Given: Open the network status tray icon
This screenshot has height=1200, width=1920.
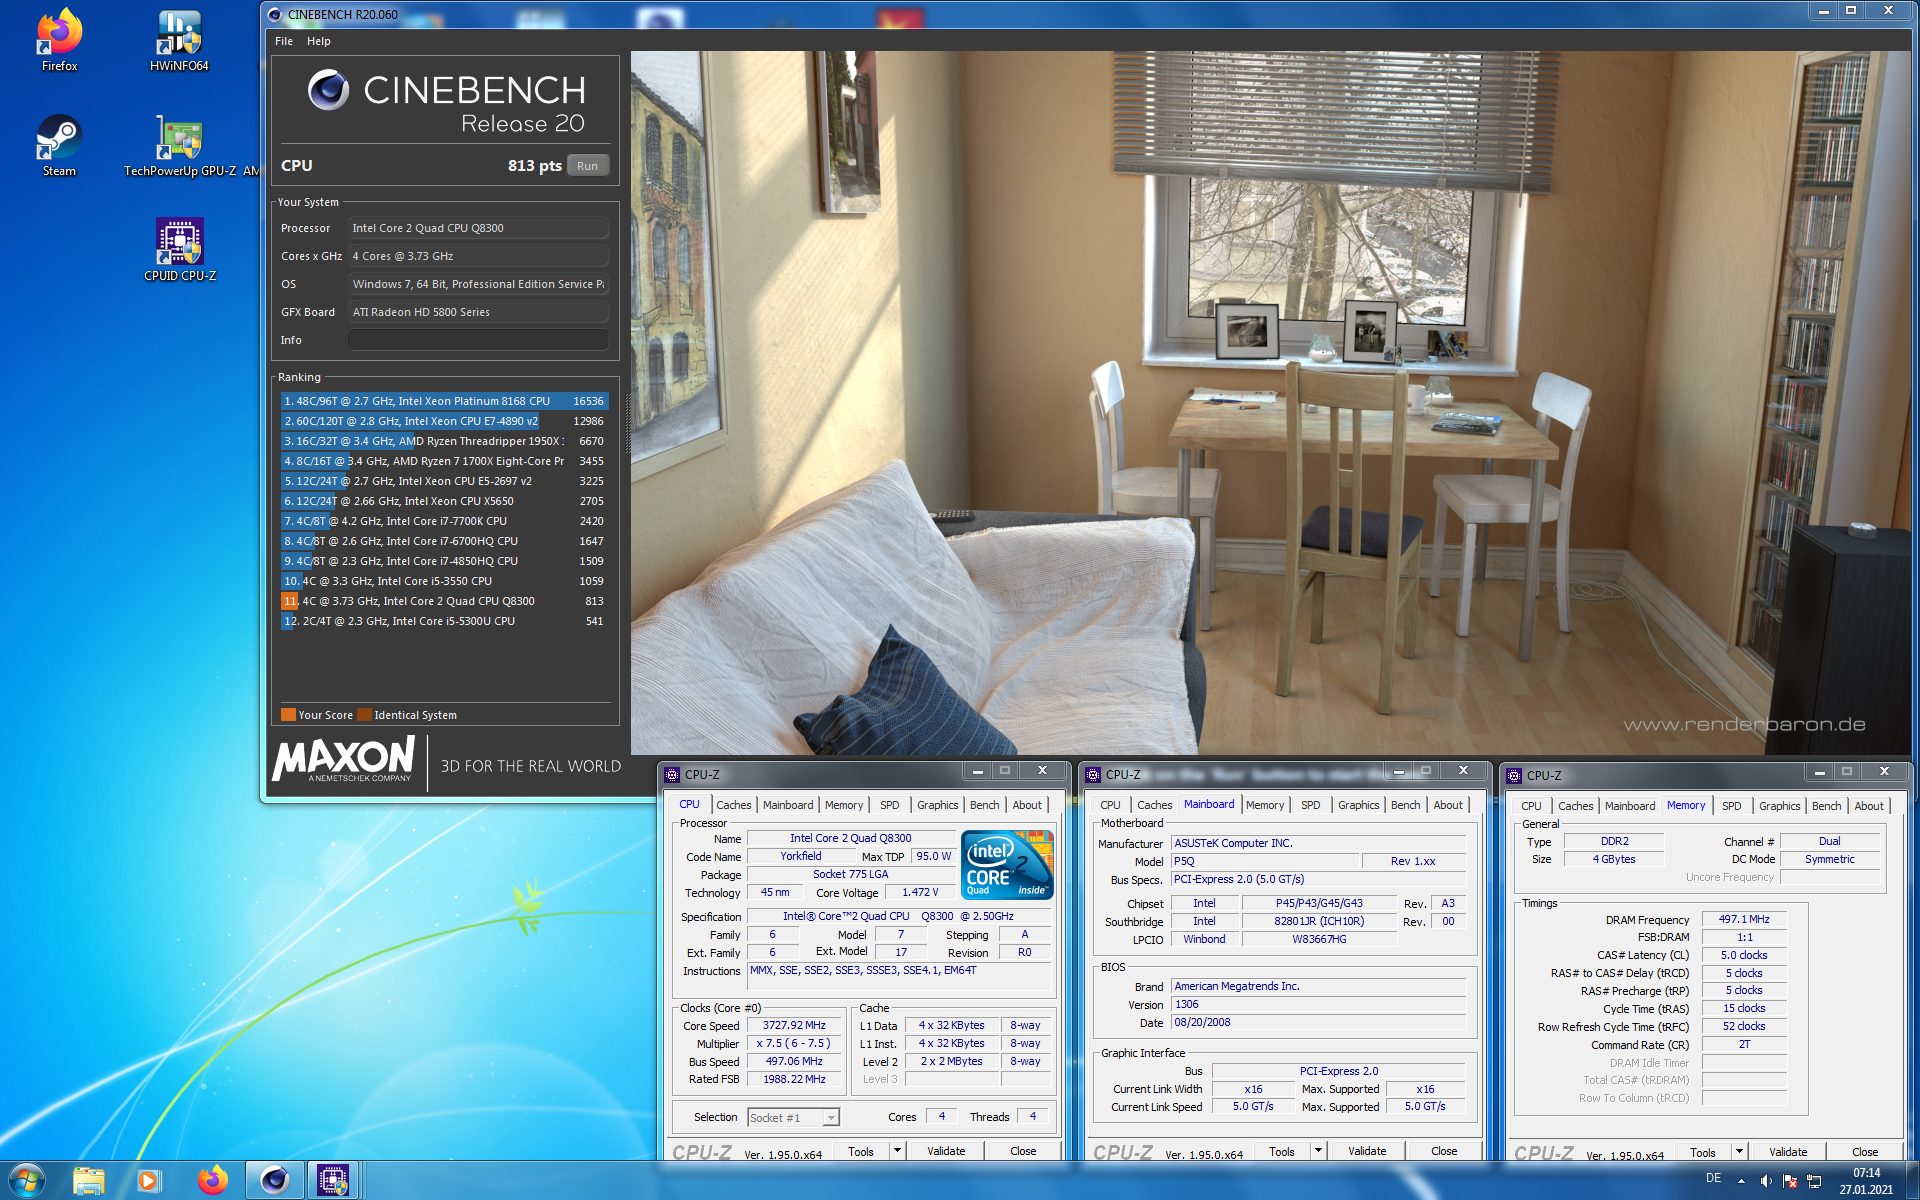Looking at the screenshot, I should (x=1814, y=1181).
